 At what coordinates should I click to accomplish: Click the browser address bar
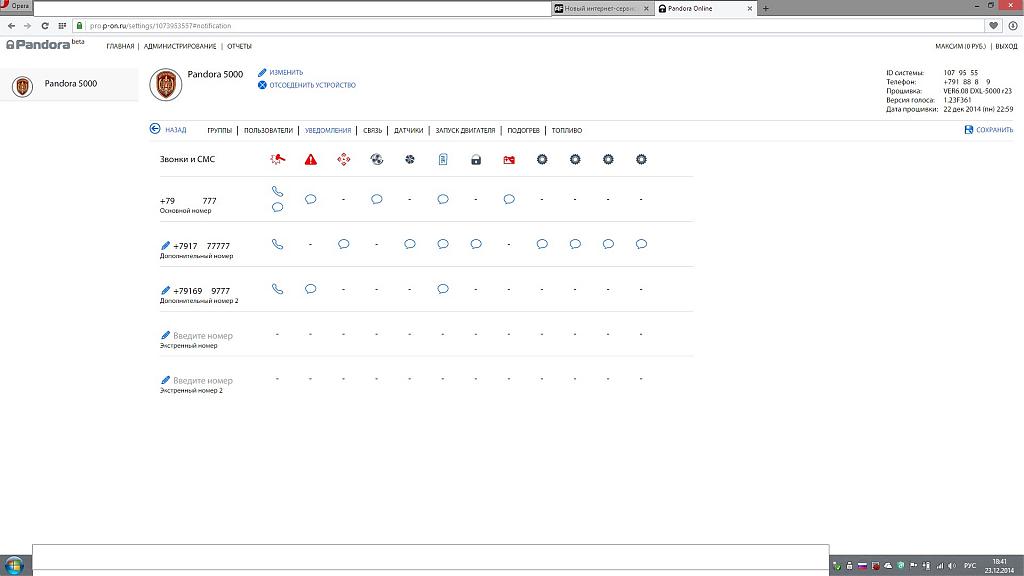coord(529,25)
